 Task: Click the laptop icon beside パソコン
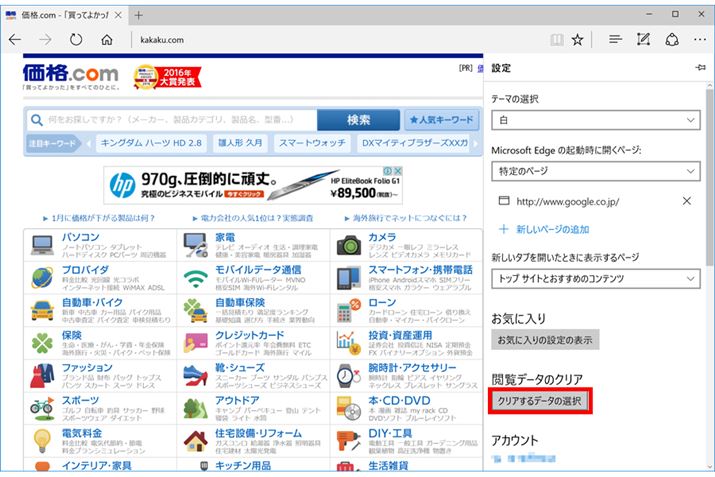pos(42,245)
